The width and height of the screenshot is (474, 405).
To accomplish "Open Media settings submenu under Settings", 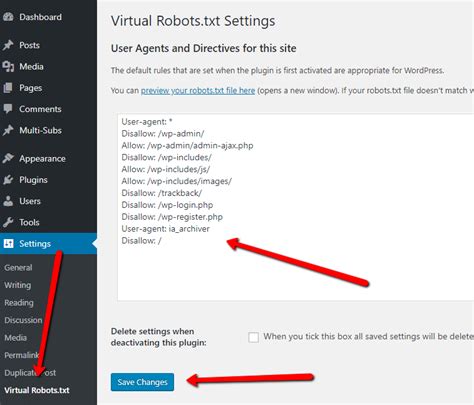I will (x=16, y=338).
